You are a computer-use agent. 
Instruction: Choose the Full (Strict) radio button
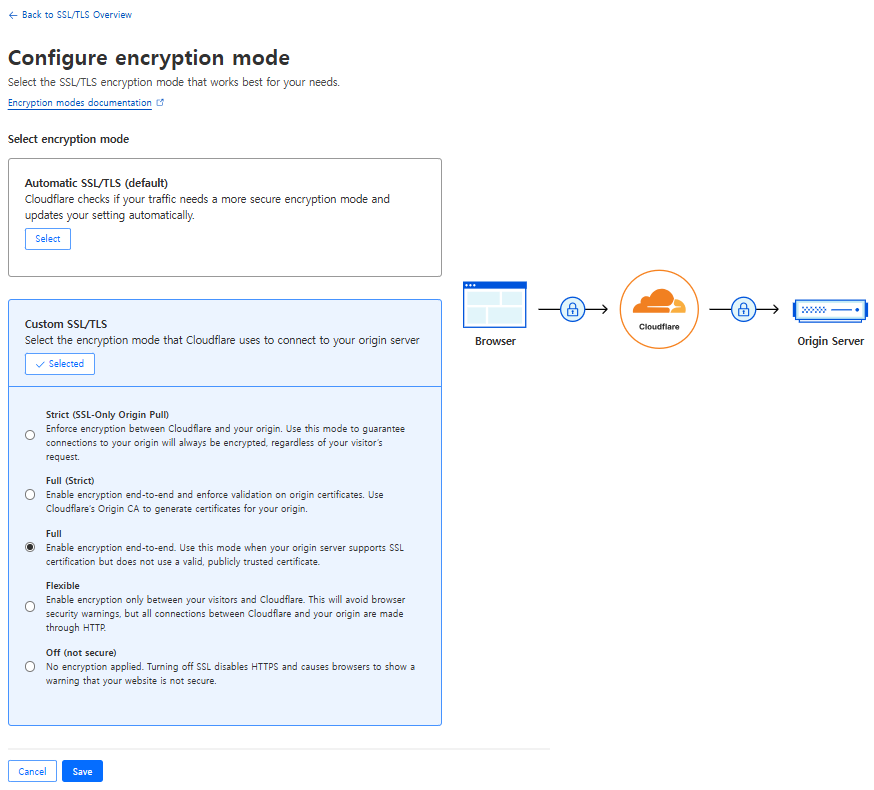point(30,494)
